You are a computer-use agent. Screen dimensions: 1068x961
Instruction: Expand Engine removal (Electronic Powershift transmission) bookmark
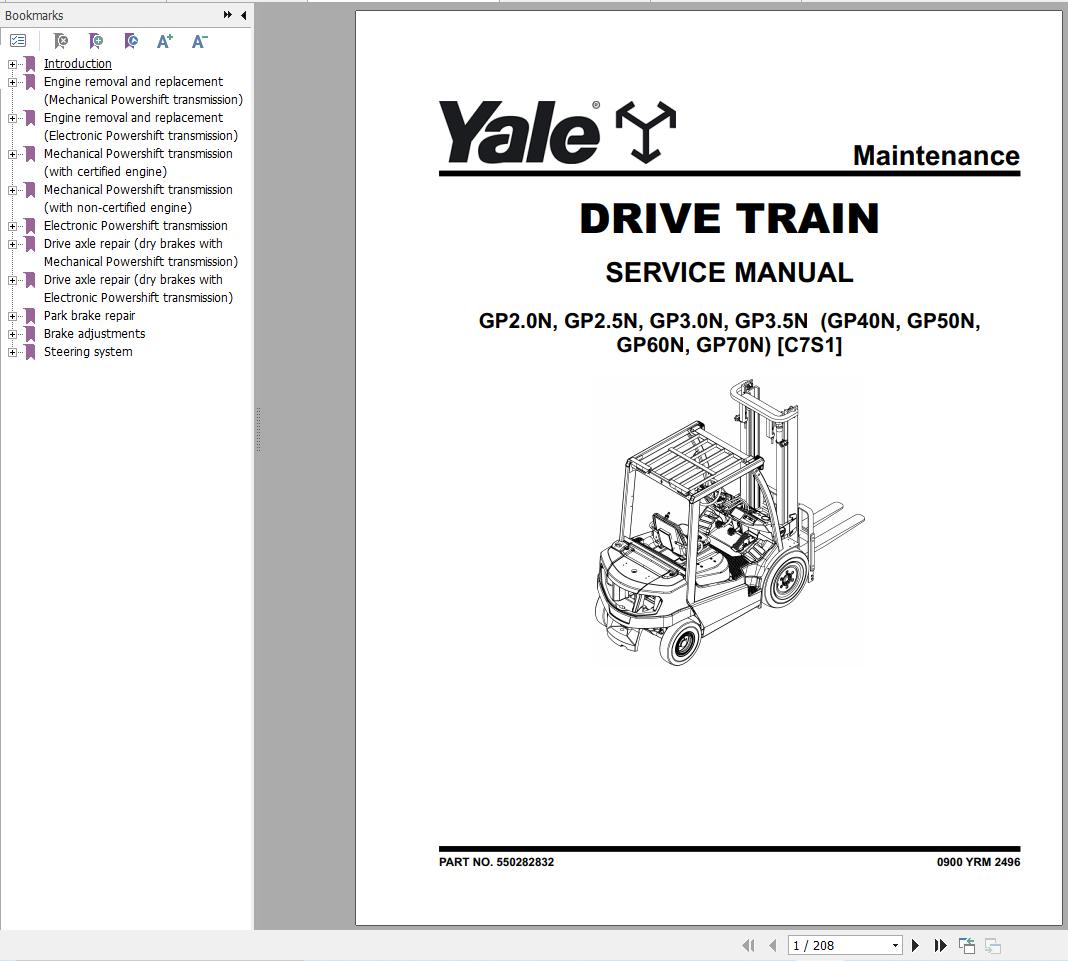coord(12,119)
